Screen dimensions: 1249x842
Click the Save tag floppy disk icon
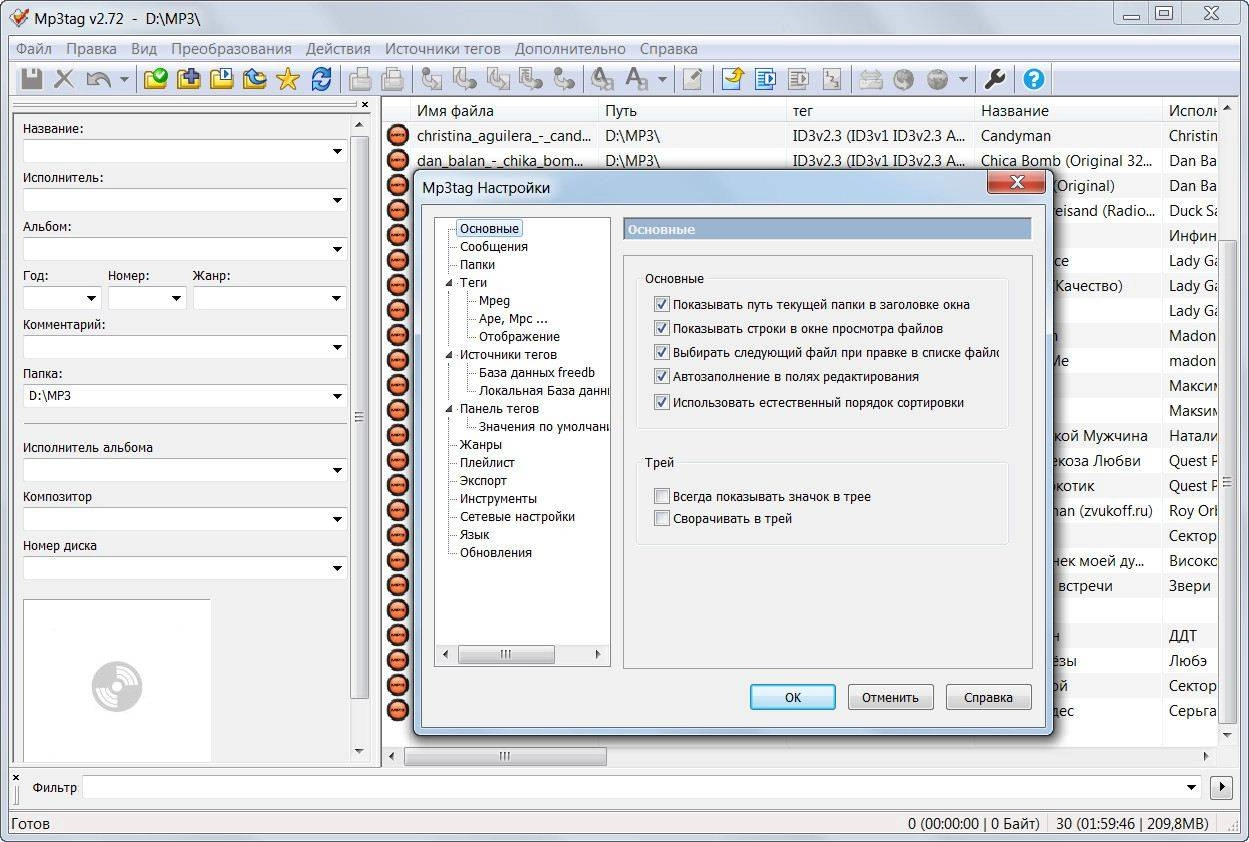tap(32, 79)
